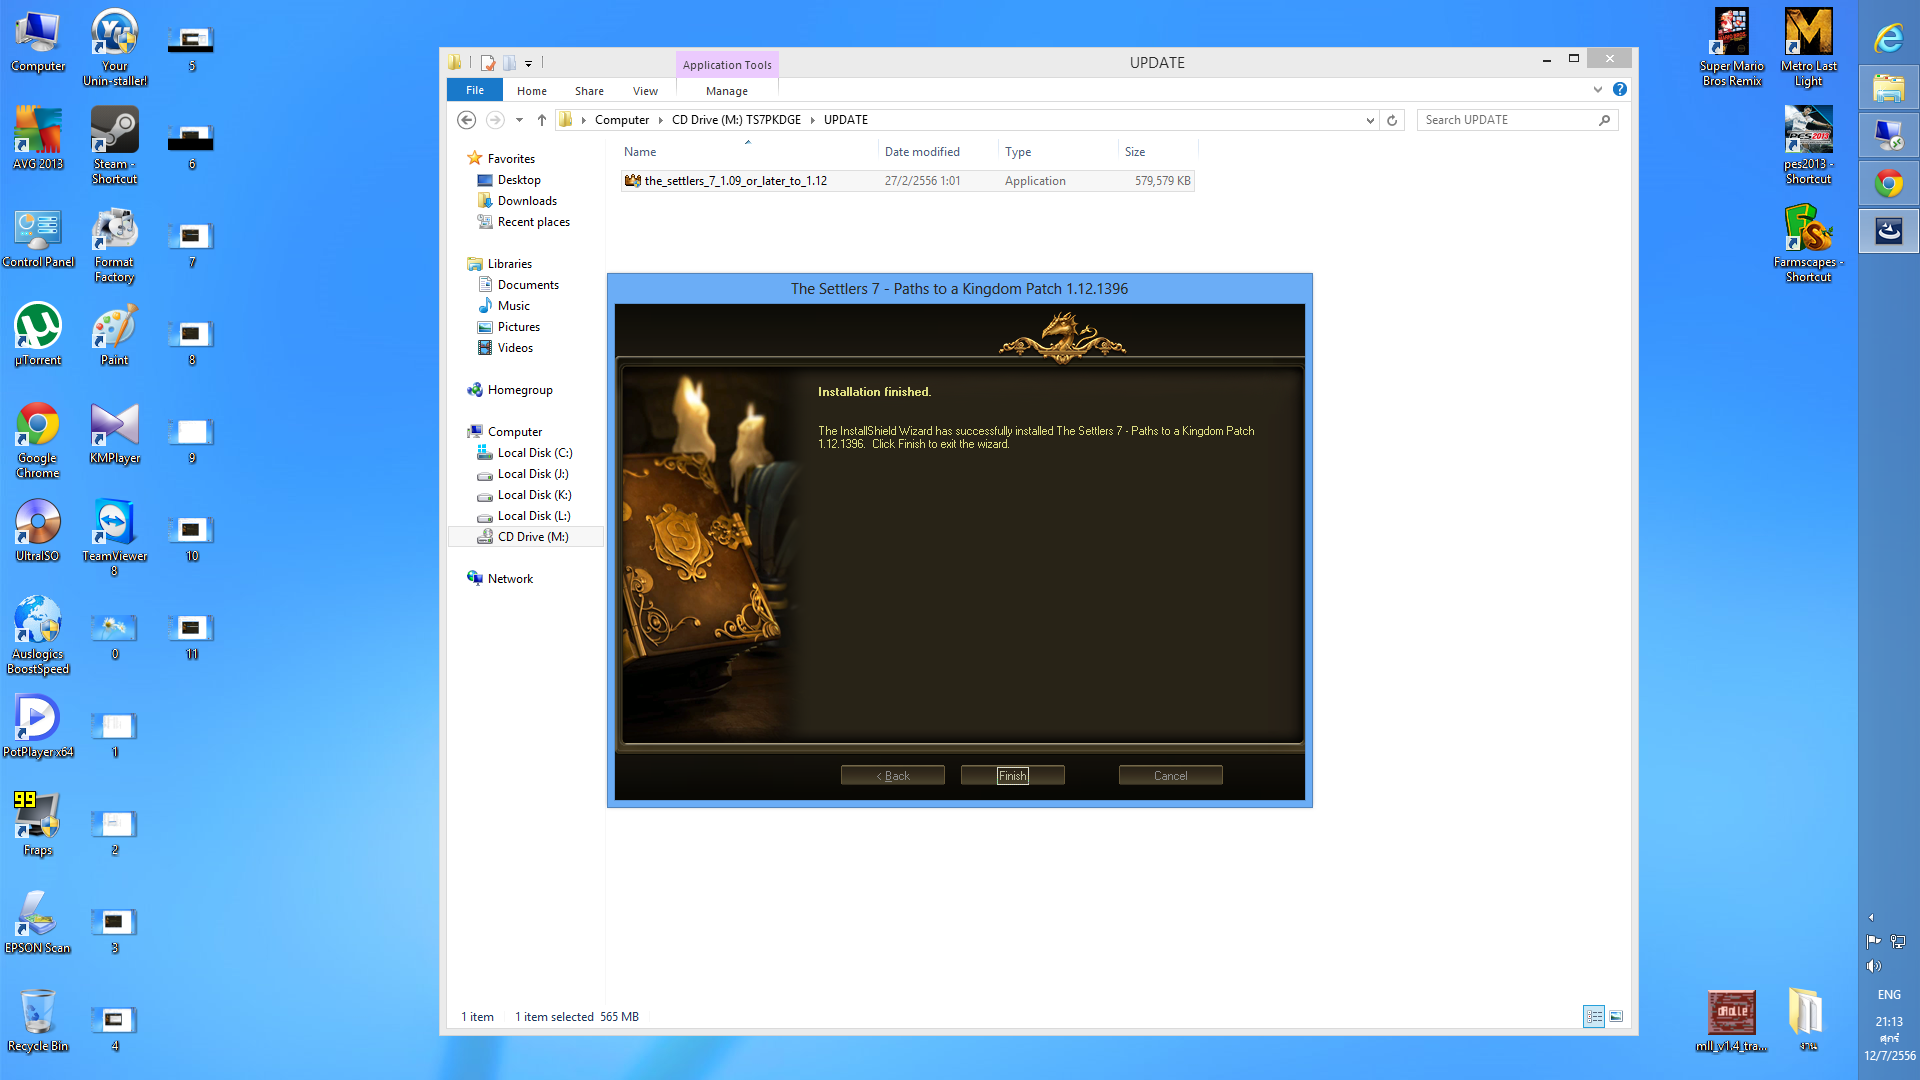This screenshot has height=1080, width=1920.
Task: Open recent locations dropdown arrow
Action: pos(519,120)
